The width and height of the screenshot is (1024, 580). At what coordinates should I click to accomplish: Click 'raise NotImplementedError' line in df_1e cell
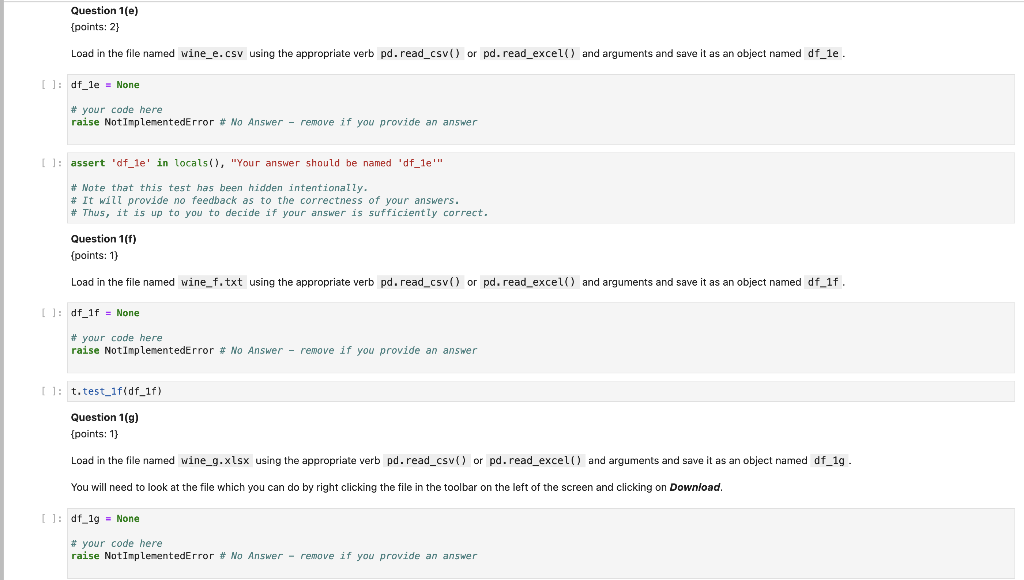click(x=274, y=122)
